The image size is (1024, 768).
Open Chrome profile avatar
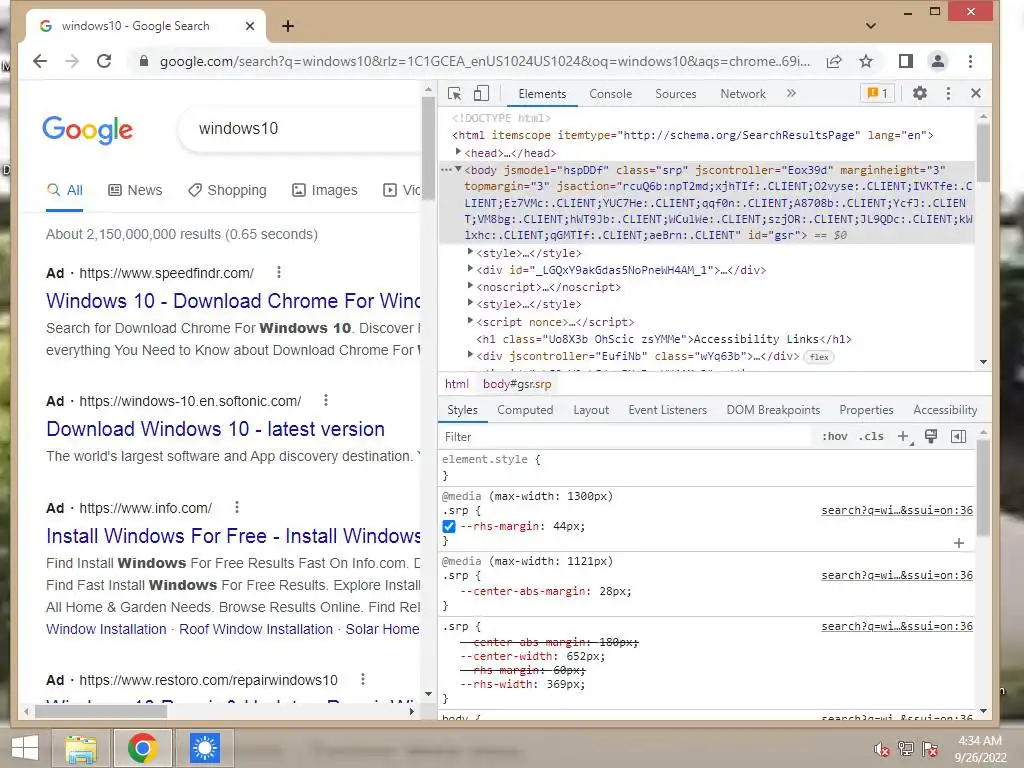pyautogui.click(x=938, y=61)
